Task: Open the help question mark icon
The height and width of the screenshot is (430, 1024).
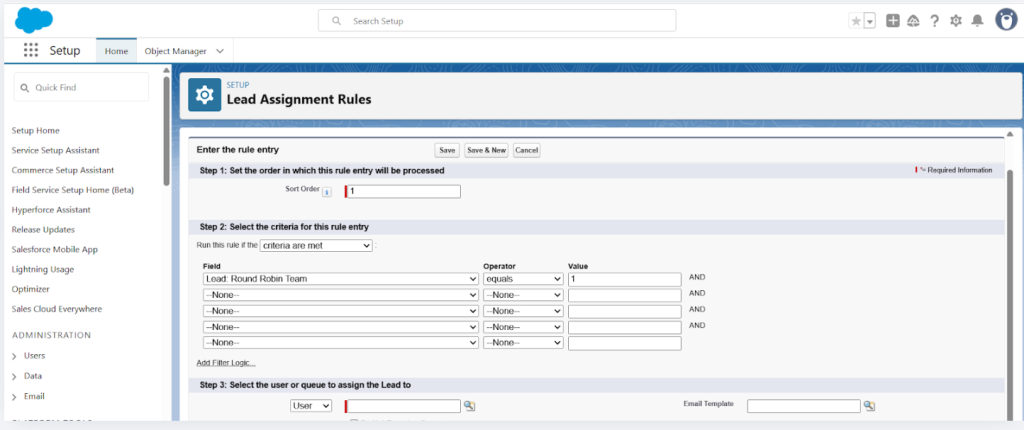Action: (x=935, y=21)
